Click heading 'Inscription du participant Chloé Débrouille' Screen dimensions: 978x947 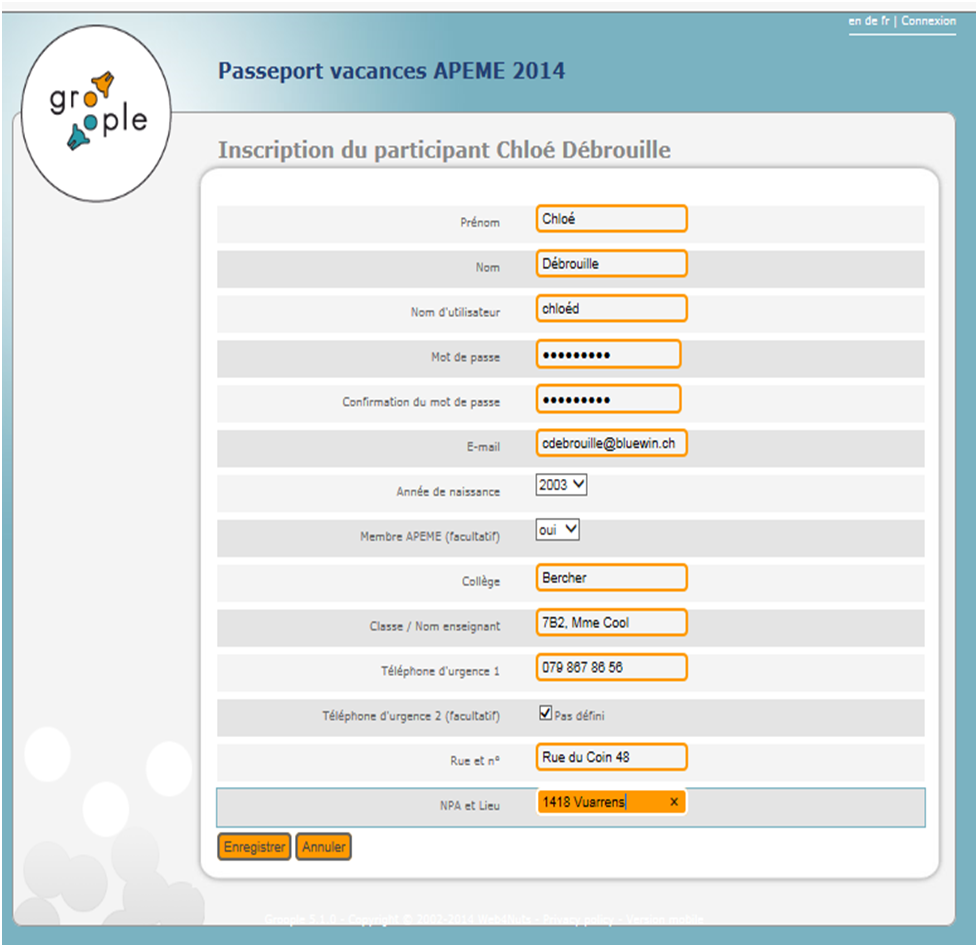click(x=444, y=150)
